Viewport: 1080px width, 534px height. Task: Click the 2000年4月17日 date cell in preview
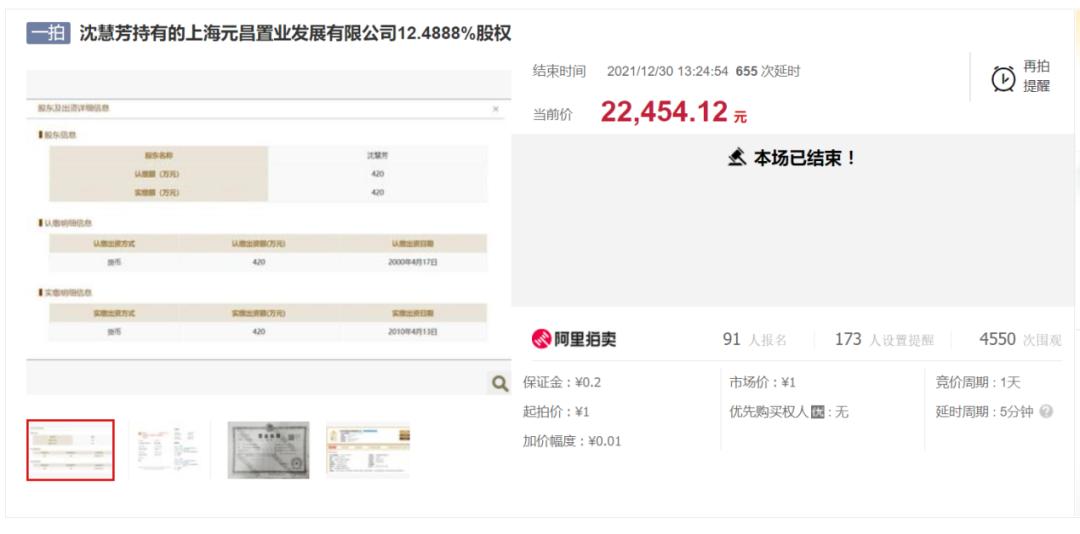415,262
